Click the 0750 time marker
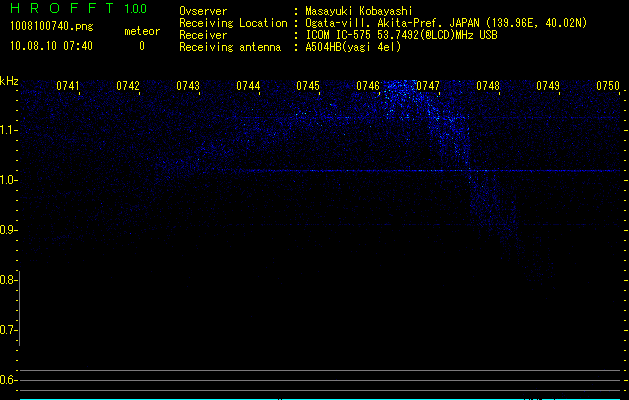The image size is (629, 400). (608, 86)
